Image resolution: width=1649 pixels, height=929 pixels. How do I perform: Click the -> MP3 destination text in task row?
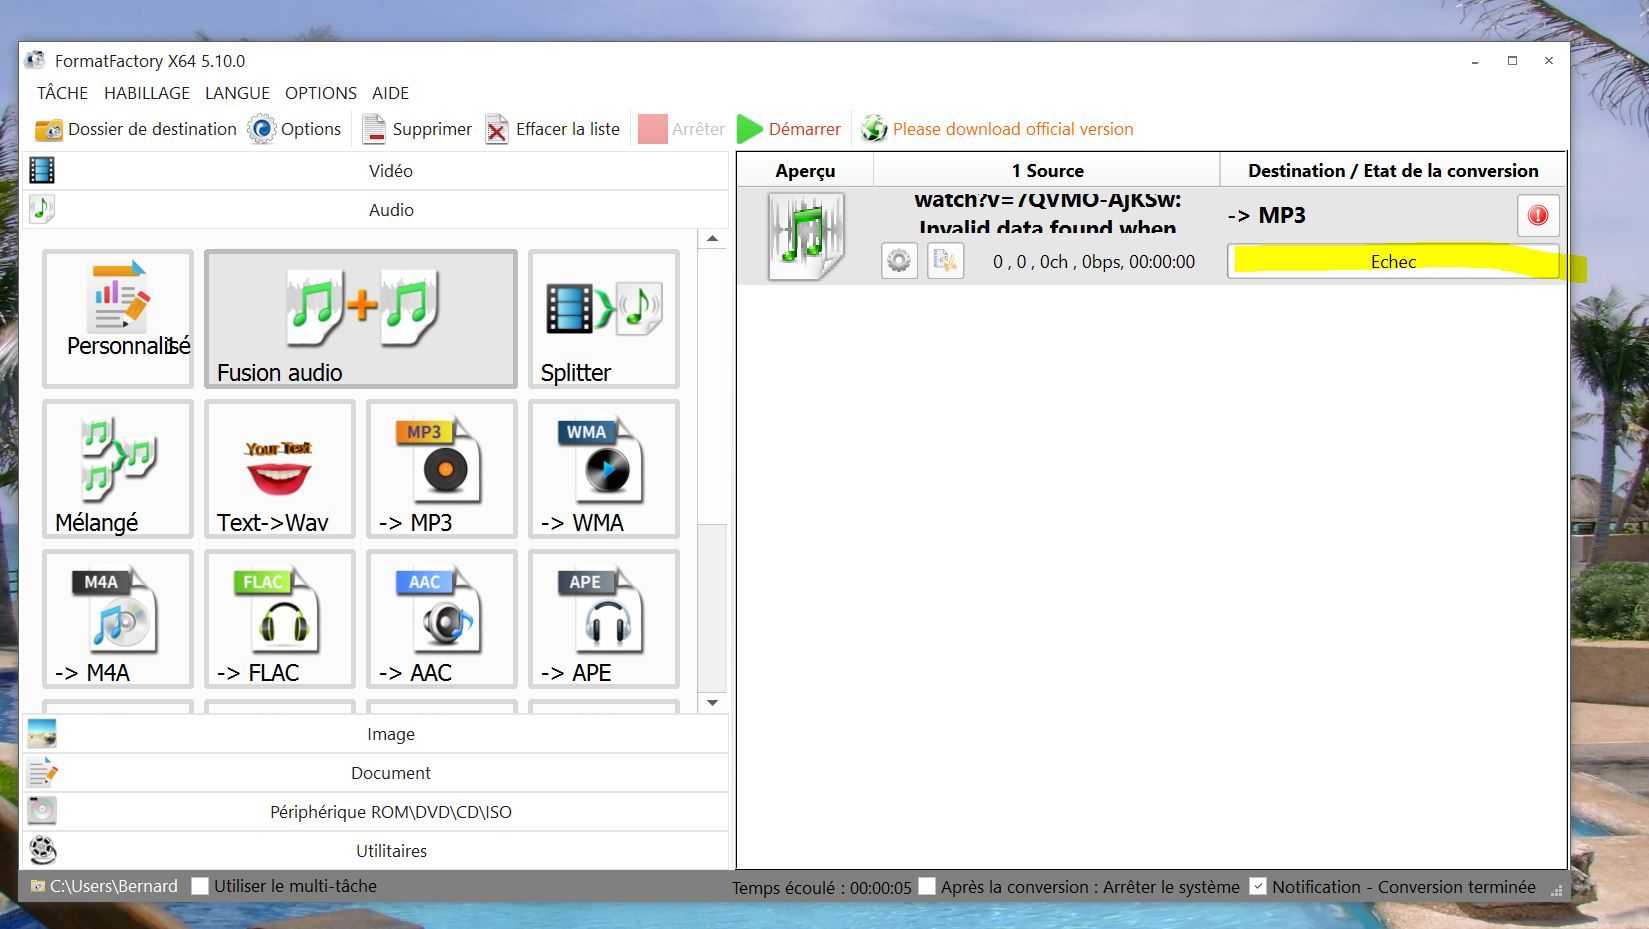(1266, 215)
